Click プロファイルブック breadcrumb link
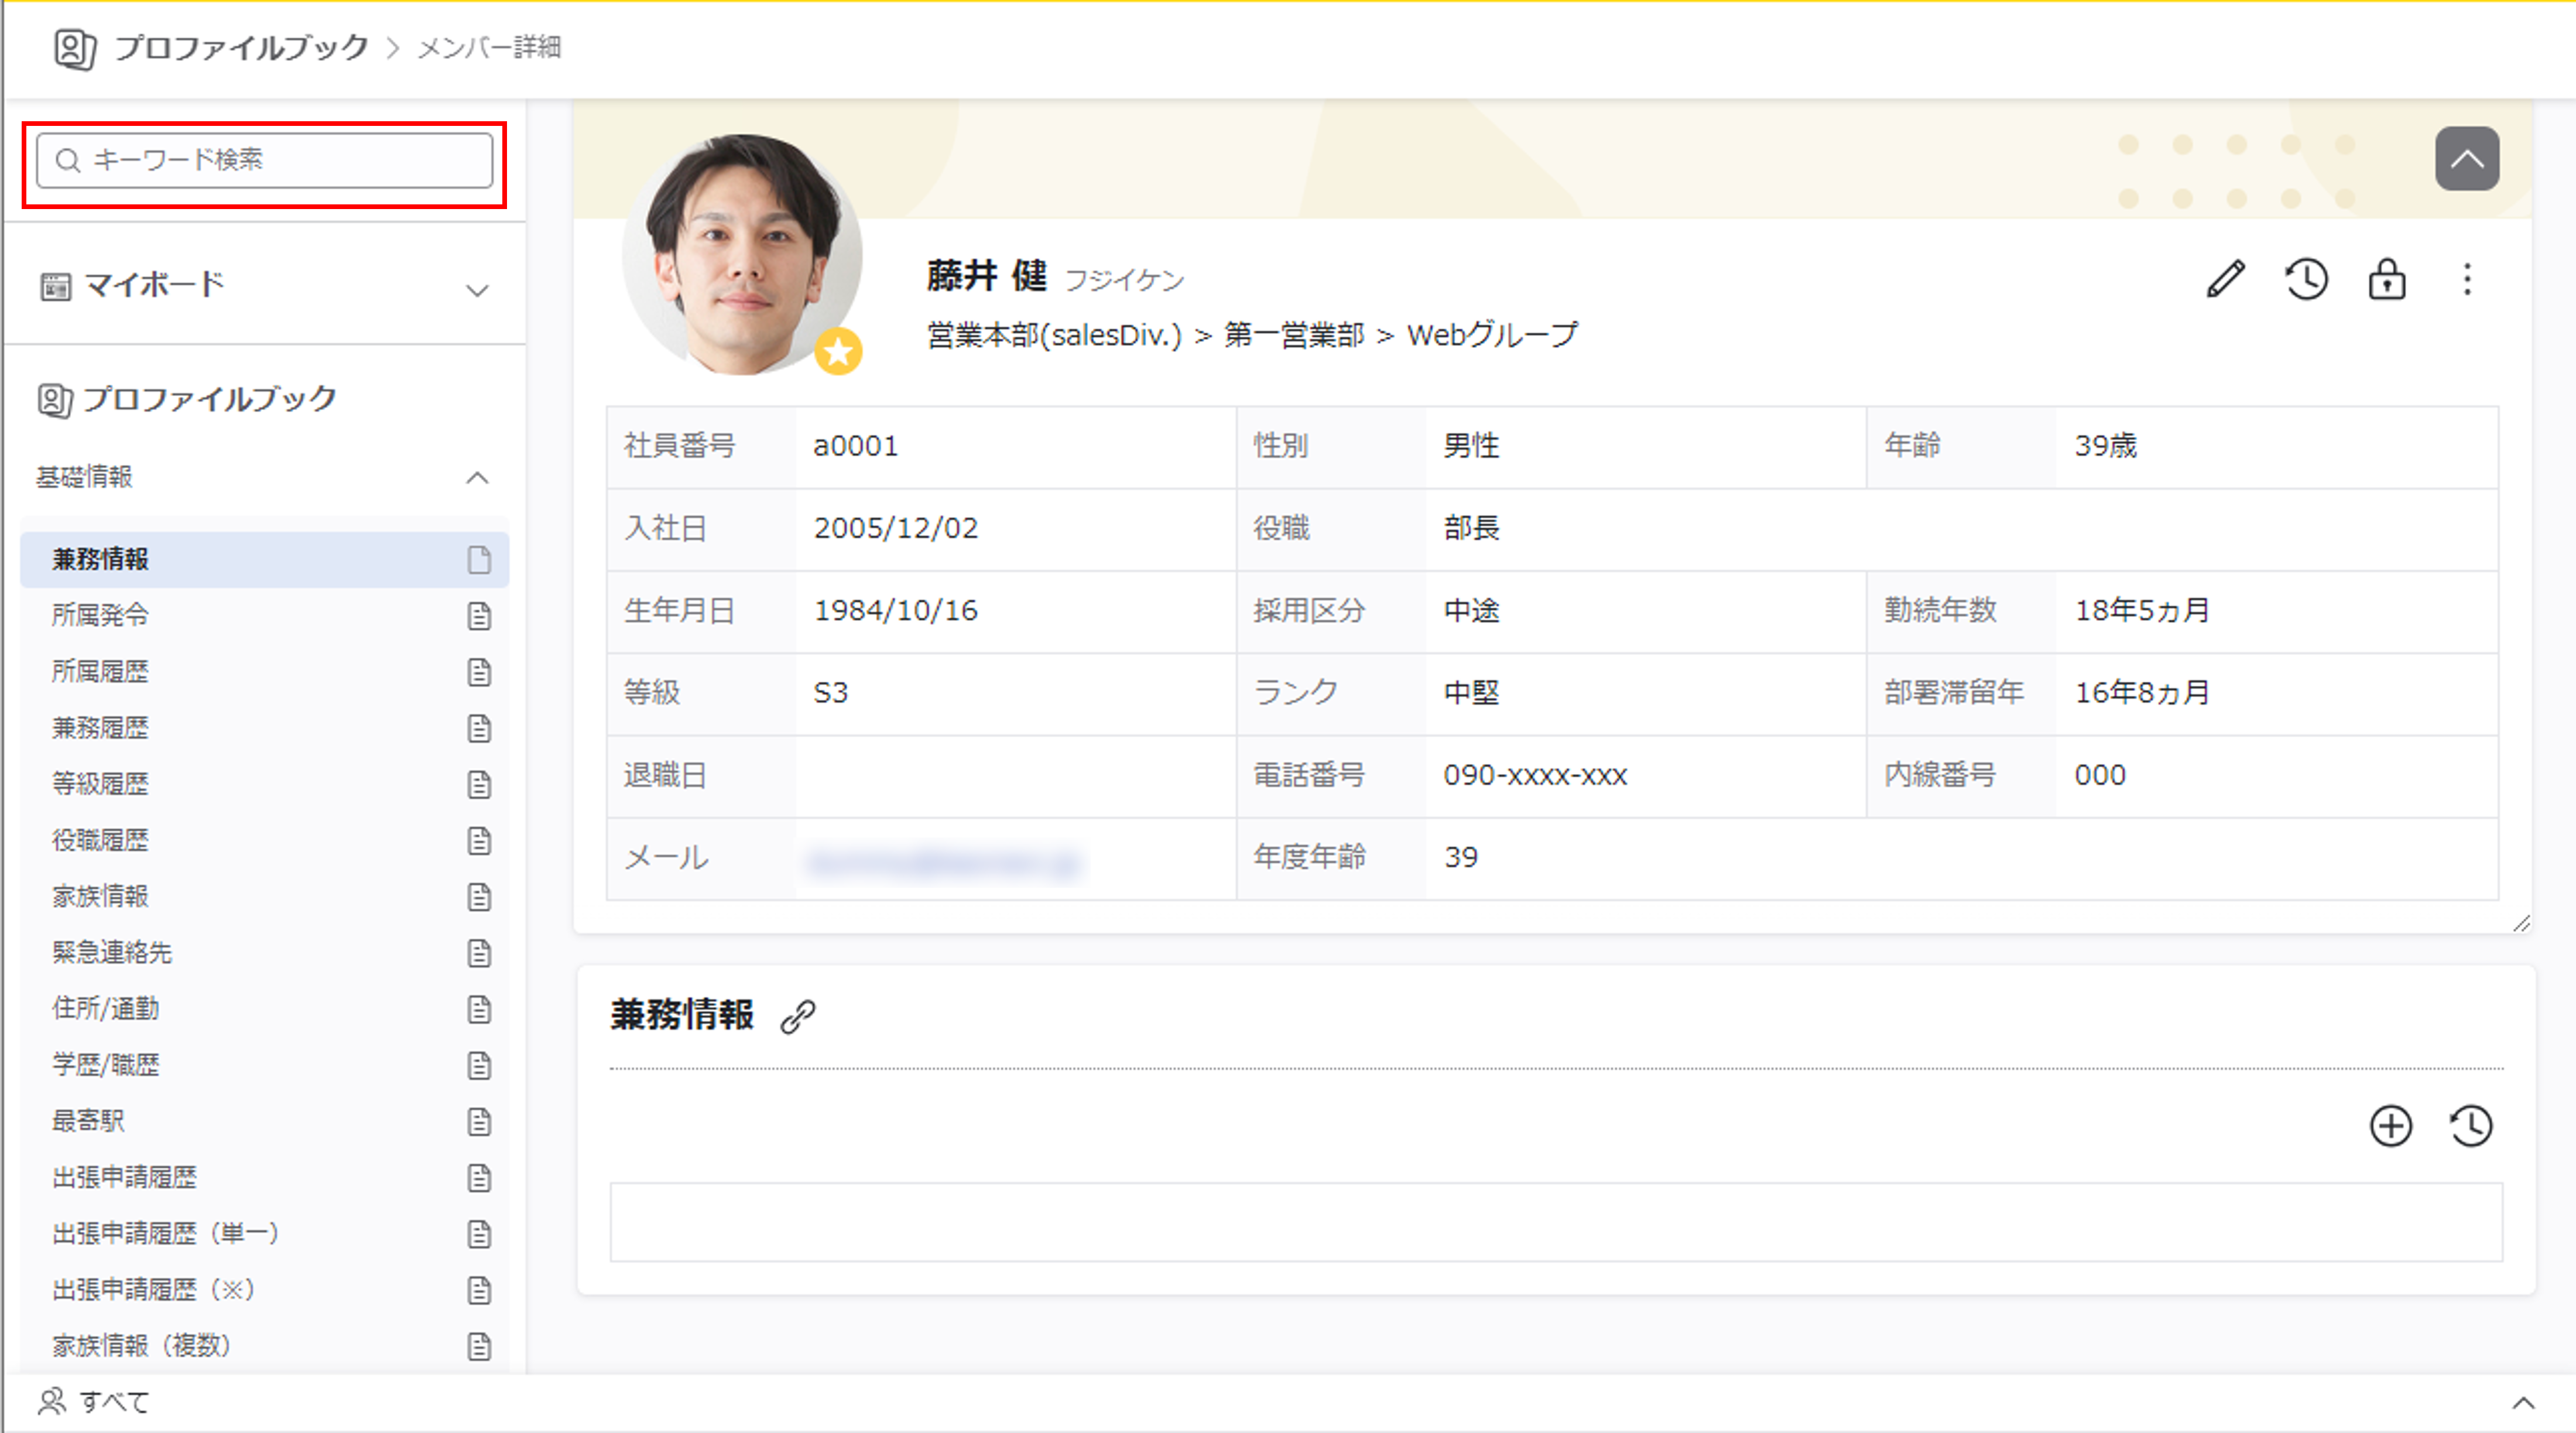The image size is (2576, 1433). coord(241,47)
